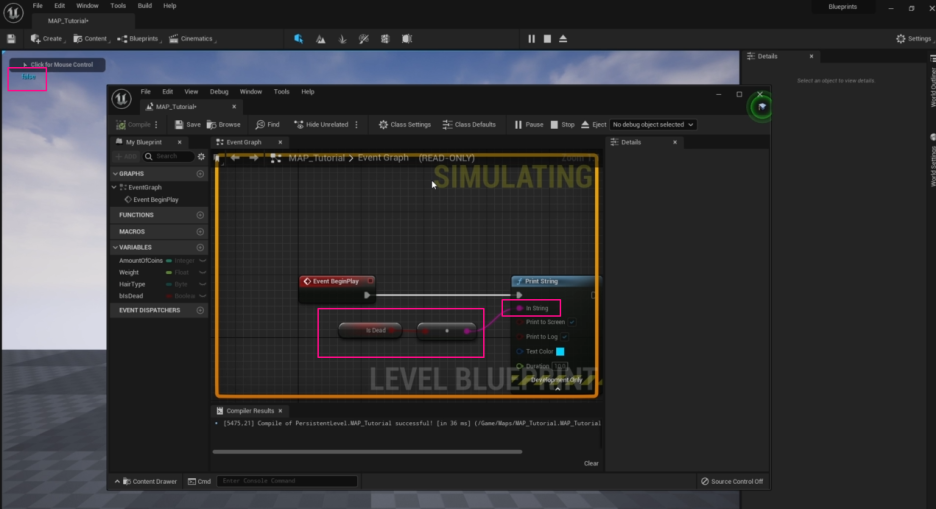Open the Build menu of the main editor
This screenshot has height=509, width=936.
144,6
